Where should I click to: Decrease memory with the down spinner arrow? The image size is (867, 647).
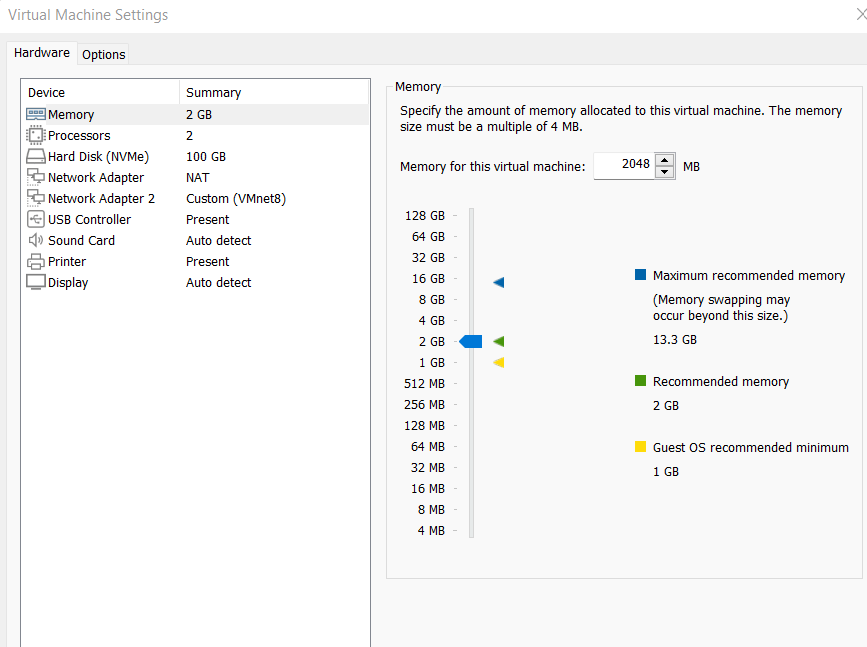coord(665,172)
